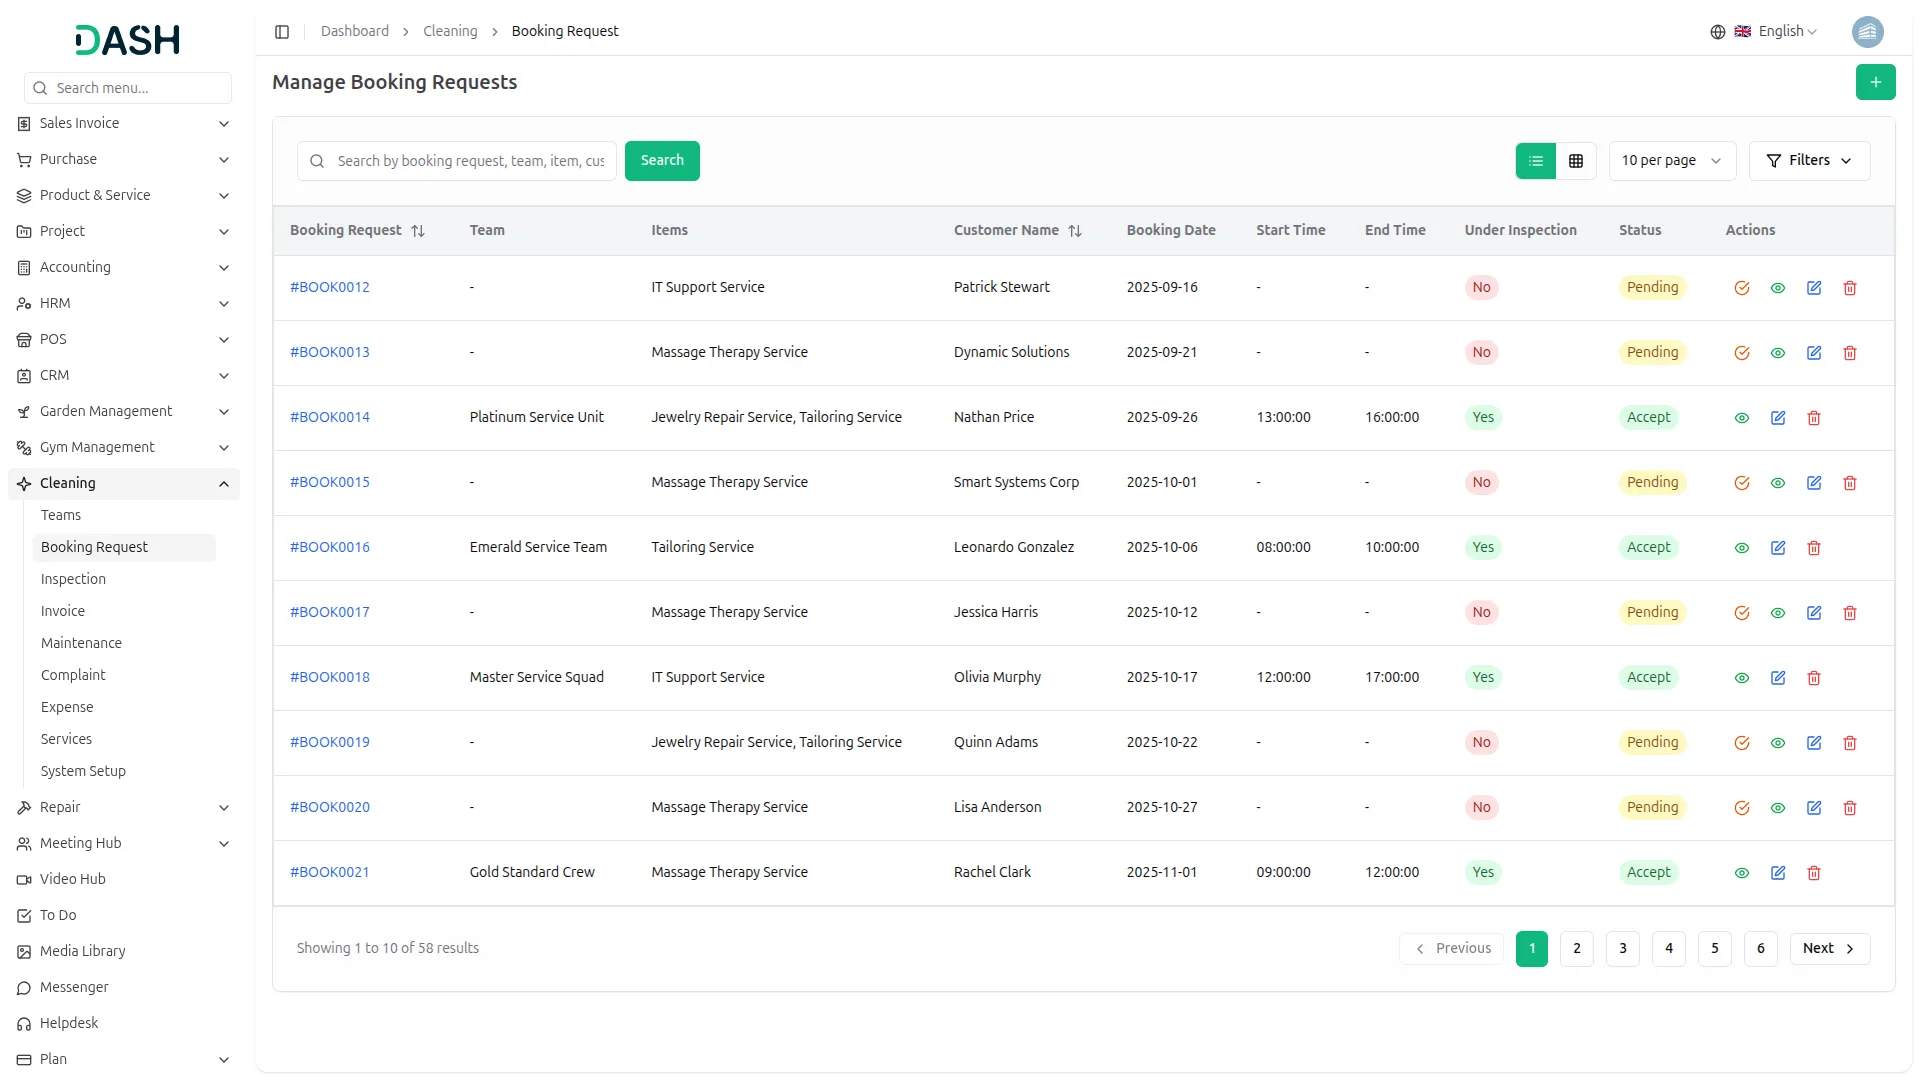Edit booking #BOOK0014 via pencil icon

(1778, 418)
